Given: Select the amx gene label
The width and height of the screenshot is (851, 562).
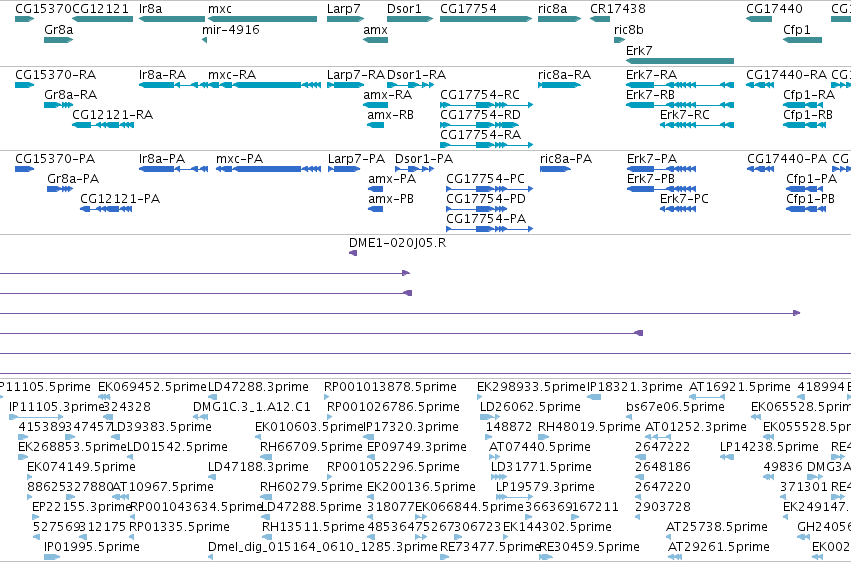Looking at the screenshot, I should click(x=375, y=30).
